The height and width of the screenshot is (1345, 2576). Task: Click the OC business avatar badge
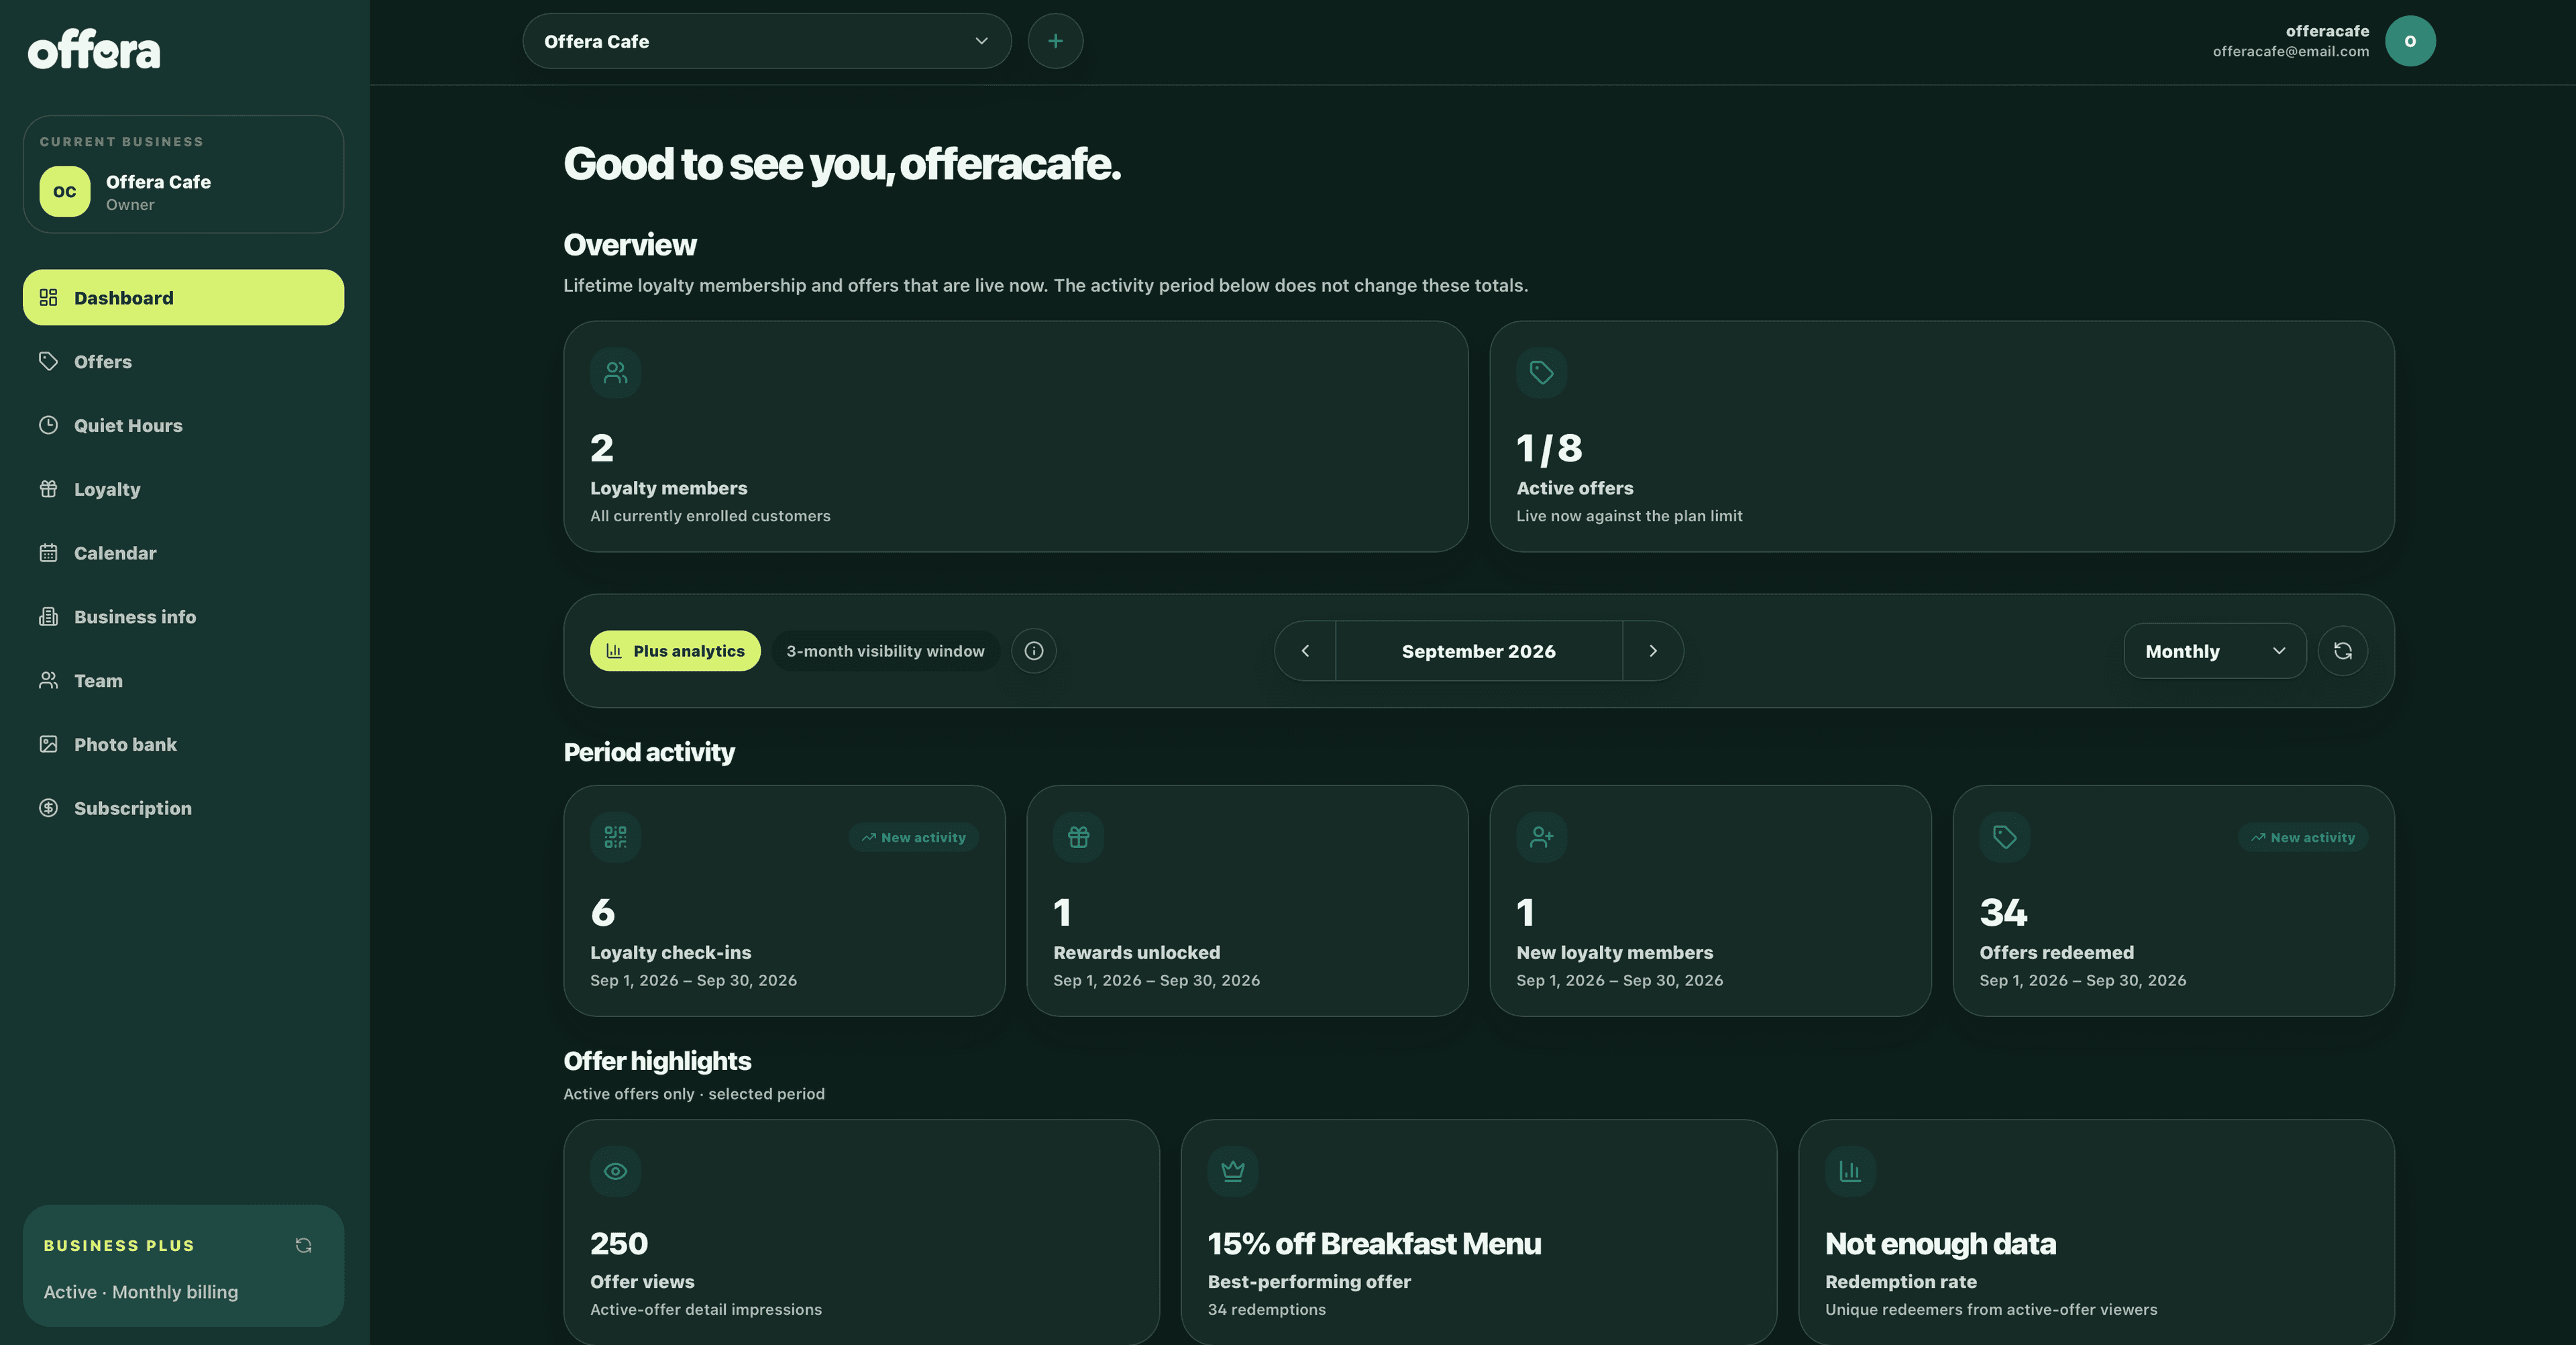(x=65, y=191)
